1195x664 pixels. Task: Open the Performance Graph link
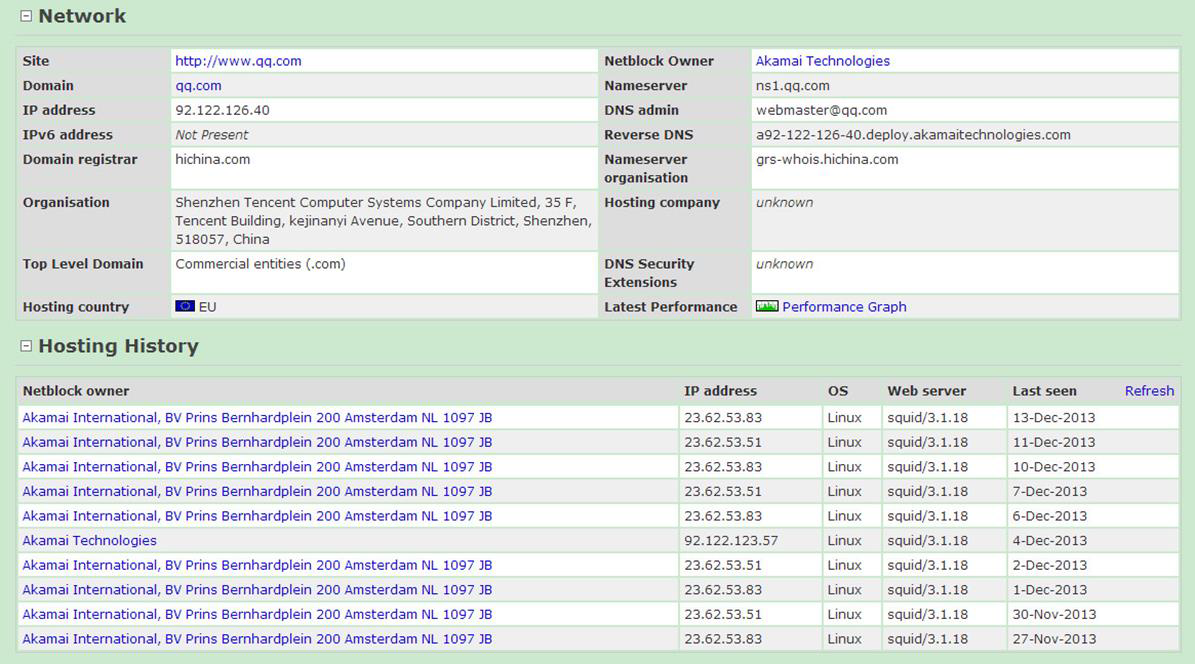click(x=844, y=307)
